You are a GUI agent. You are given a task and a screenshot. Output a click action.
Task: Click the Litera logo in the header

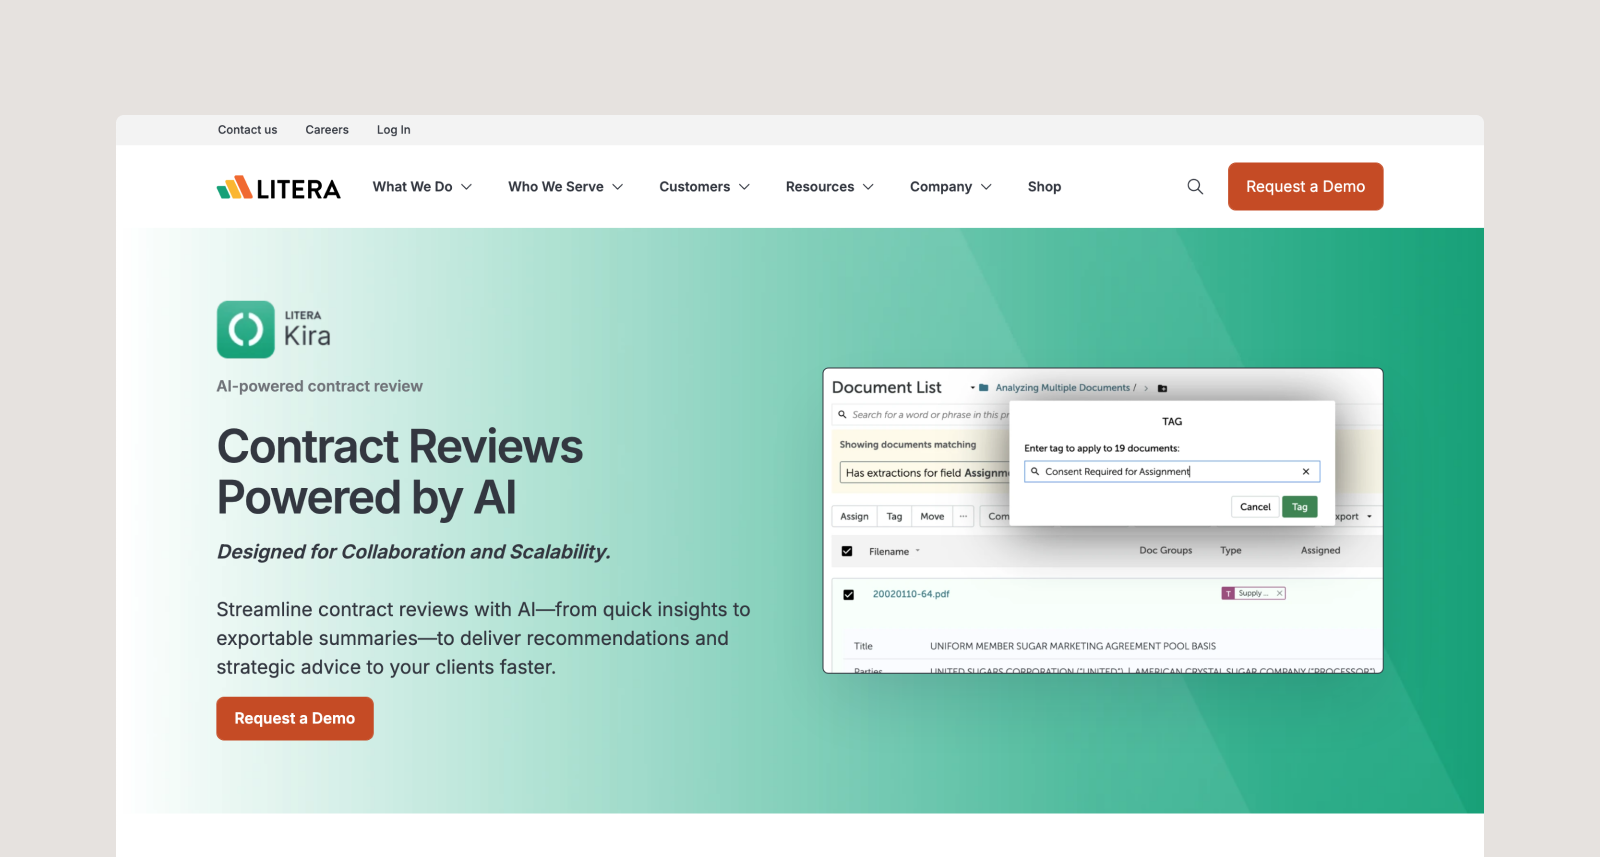[278, 187]
